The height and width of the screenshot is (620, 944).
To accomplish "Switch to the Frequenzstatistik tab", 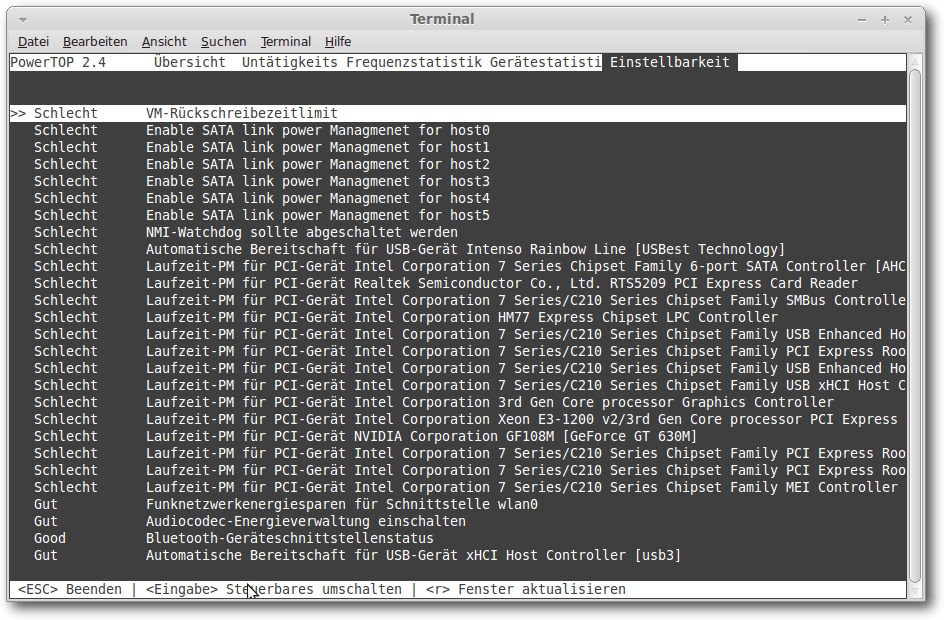I will [414, 62].
